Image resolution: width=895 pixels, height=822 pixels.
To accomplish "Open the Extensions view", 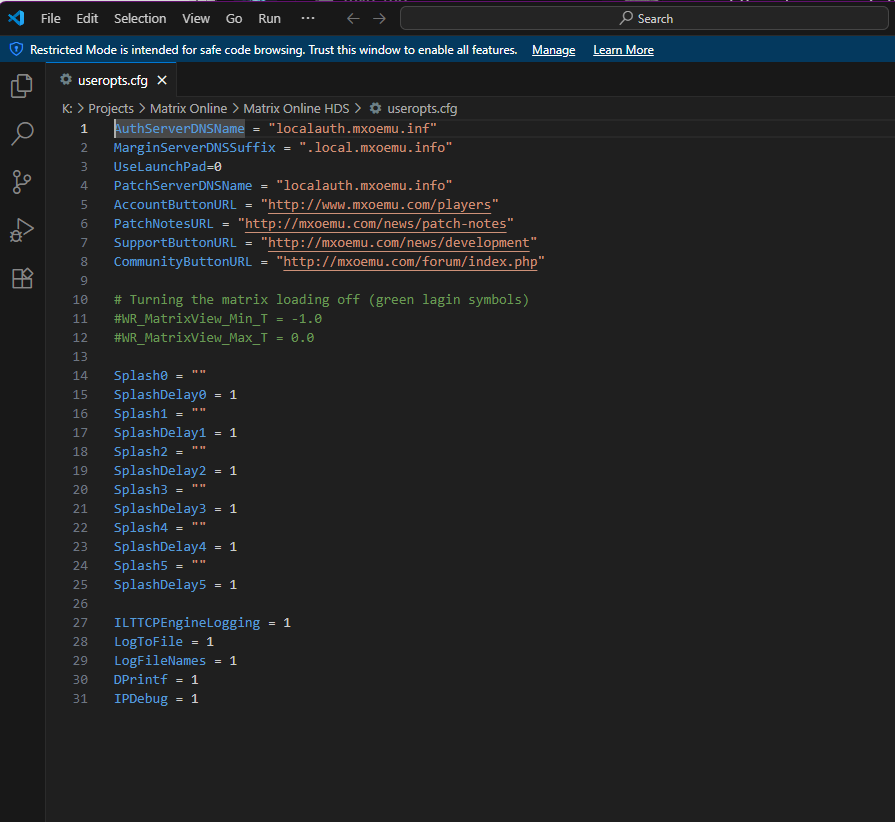I will pyautogui.click(x=21, y=278).
